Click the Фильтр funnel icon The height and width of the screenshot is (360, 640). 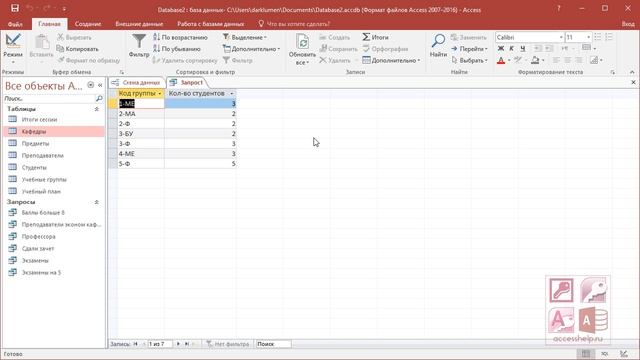click(139, 46)
